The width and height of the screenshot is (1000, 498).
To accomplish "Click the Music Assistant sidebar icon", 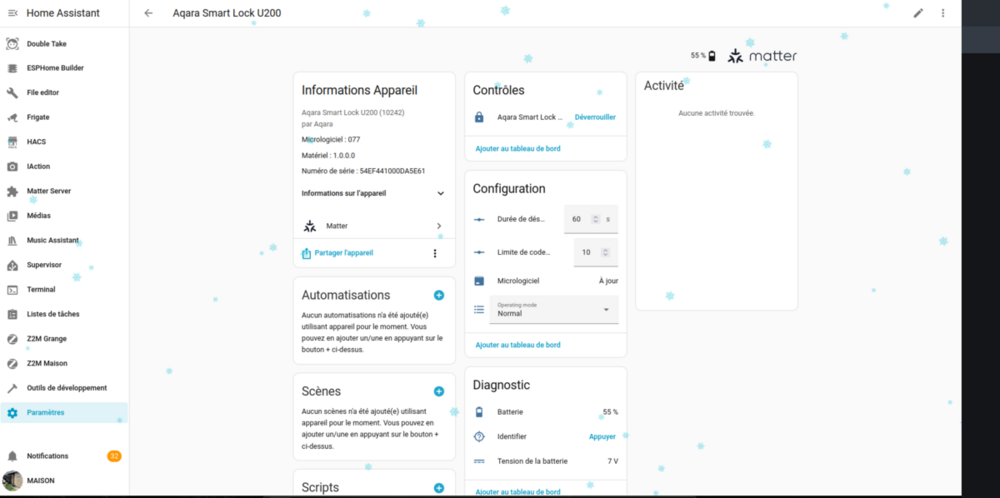I will (x=12, y=240).
